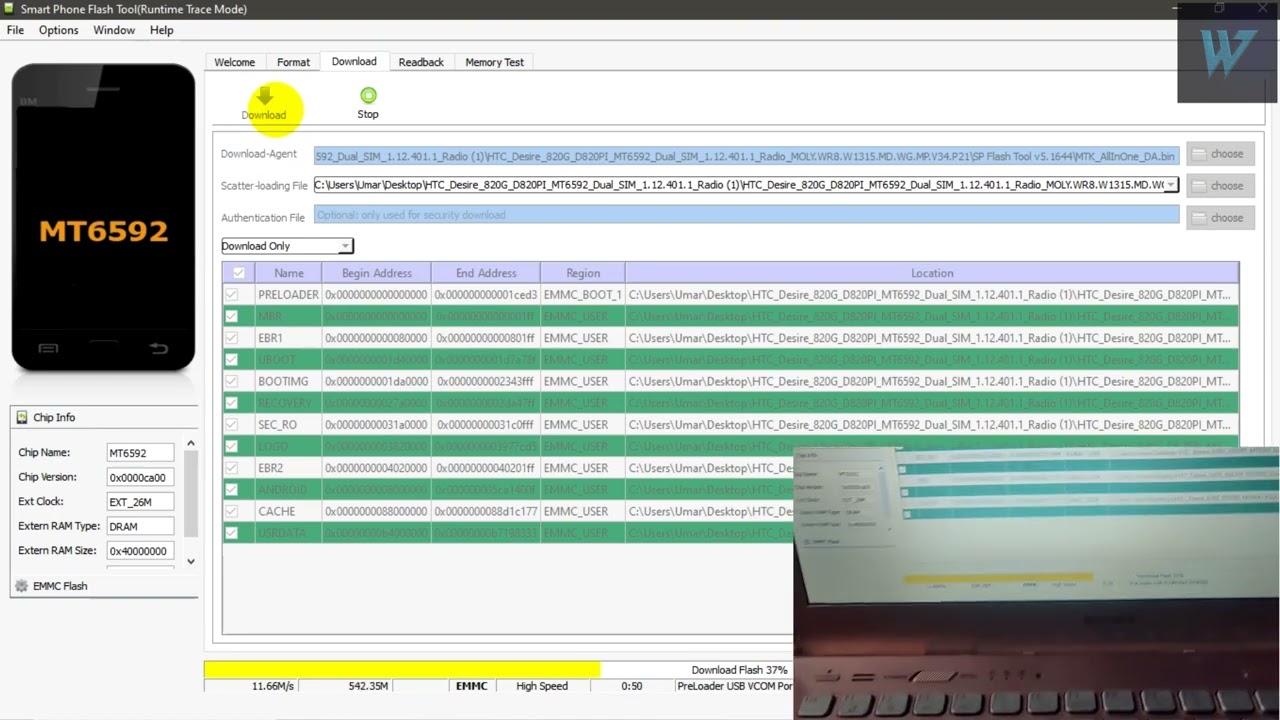This screenshot has width=1280, height=720.
Task: Toggle the ANDROID row checkbox
Action: pyautogui.click(x=232, y=490)
